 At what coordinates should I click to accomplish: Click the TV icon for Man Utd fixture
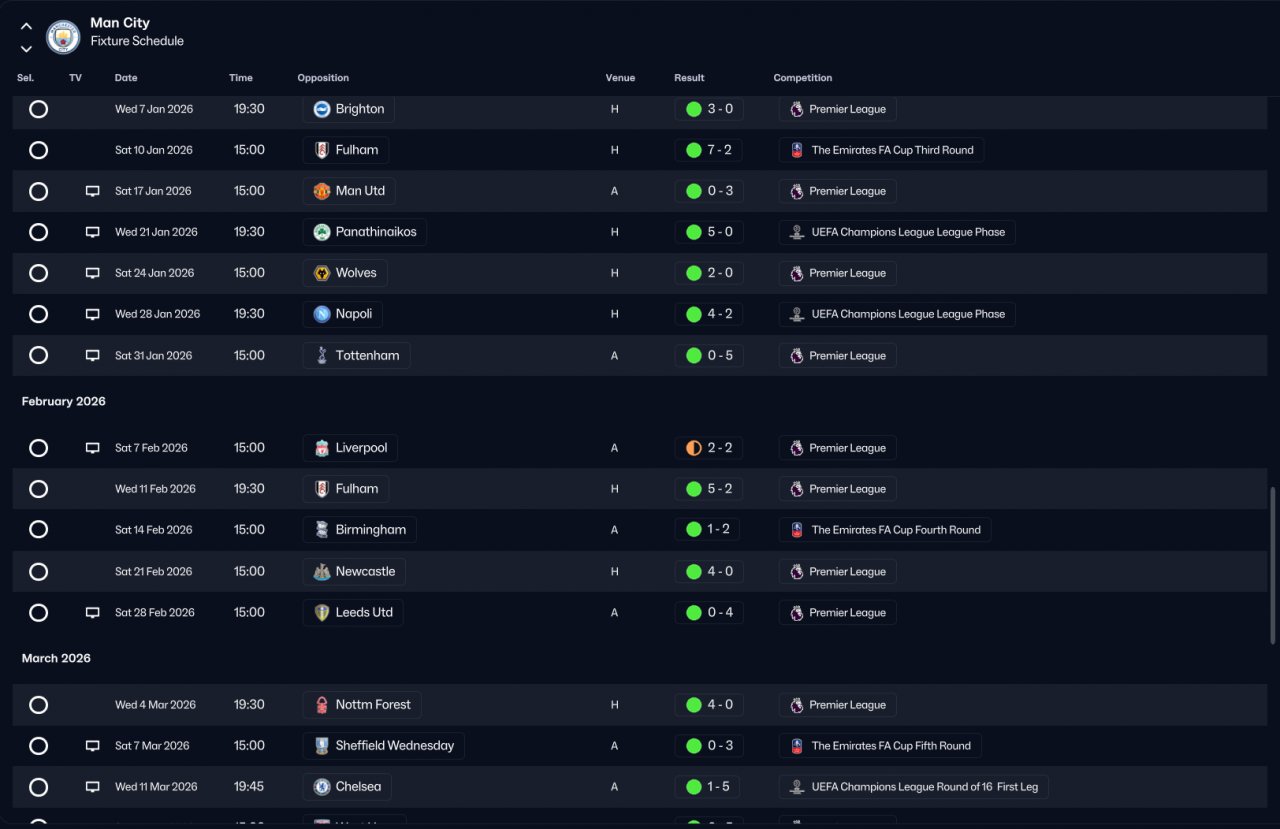pyautogui.click(x=92, y=191)
